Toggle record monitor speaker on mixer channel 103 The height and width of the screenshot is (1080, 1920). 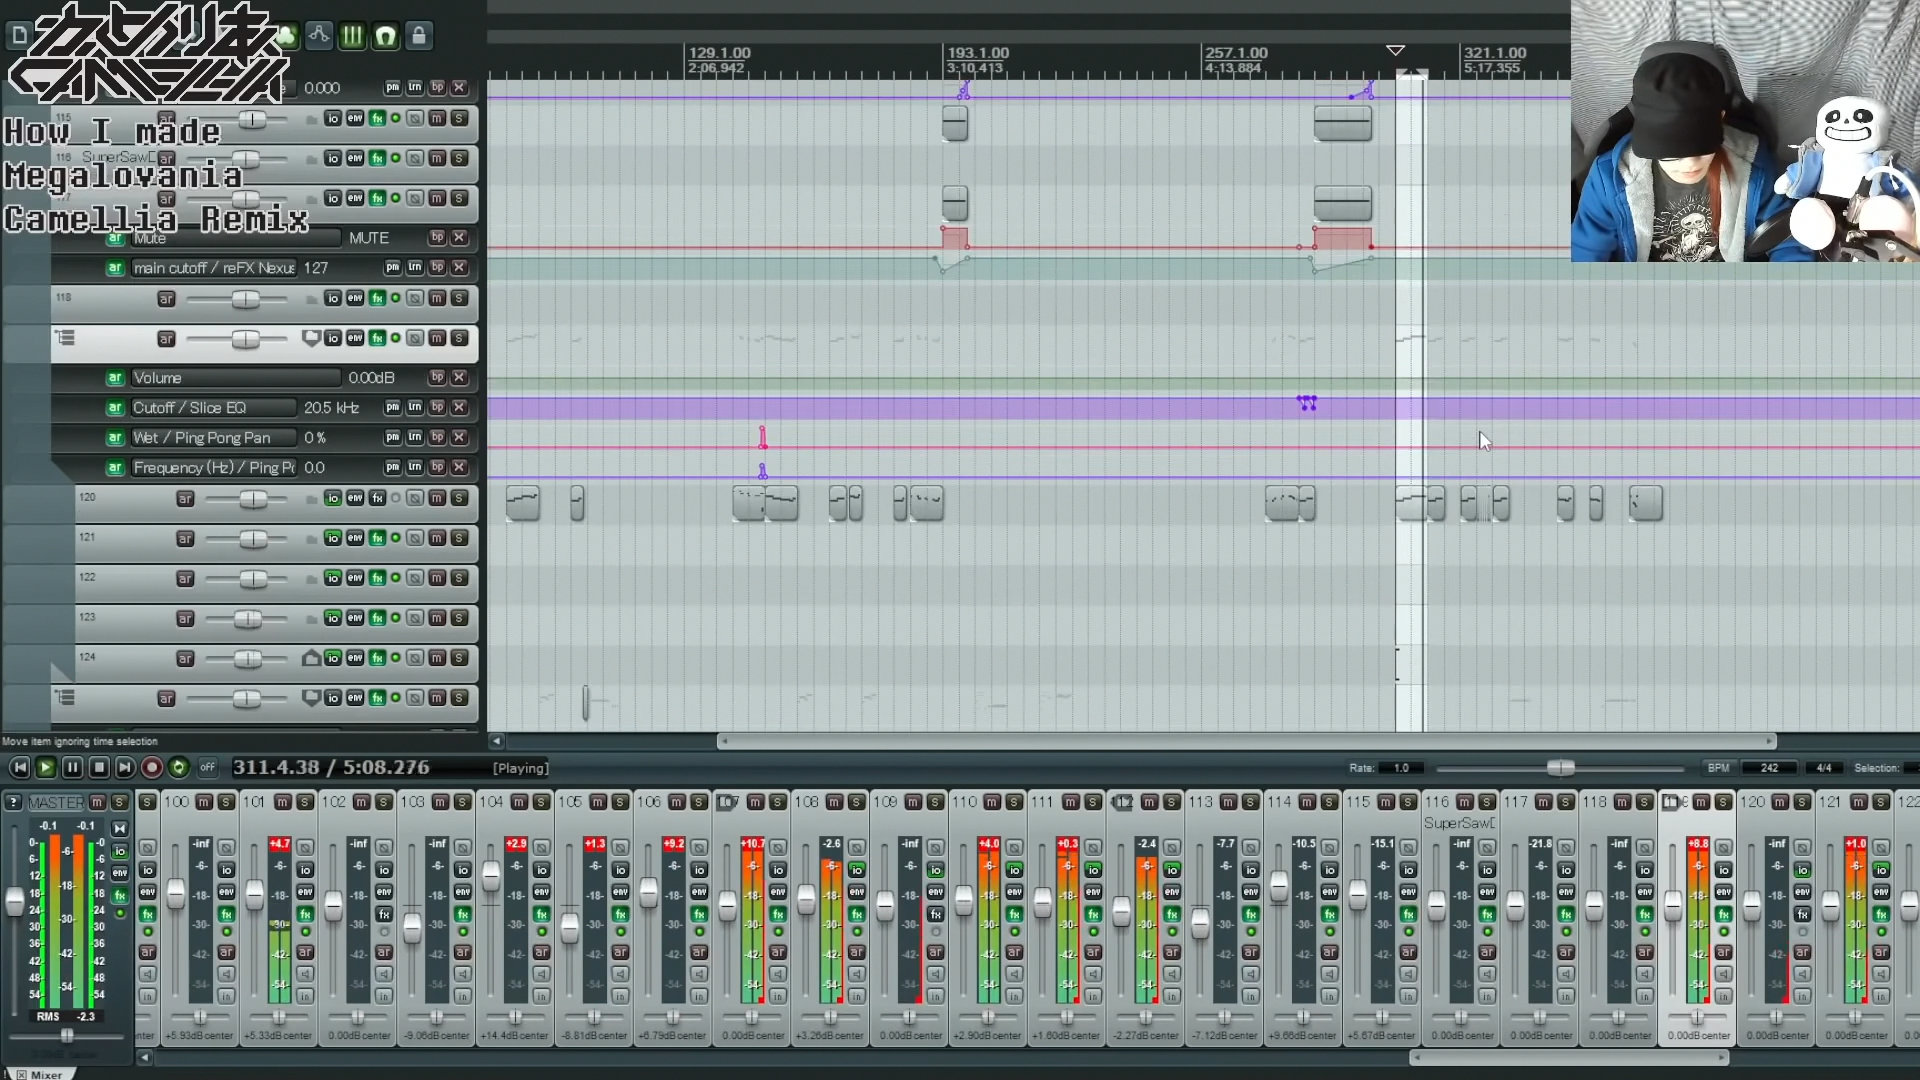[x=463, y=974]
